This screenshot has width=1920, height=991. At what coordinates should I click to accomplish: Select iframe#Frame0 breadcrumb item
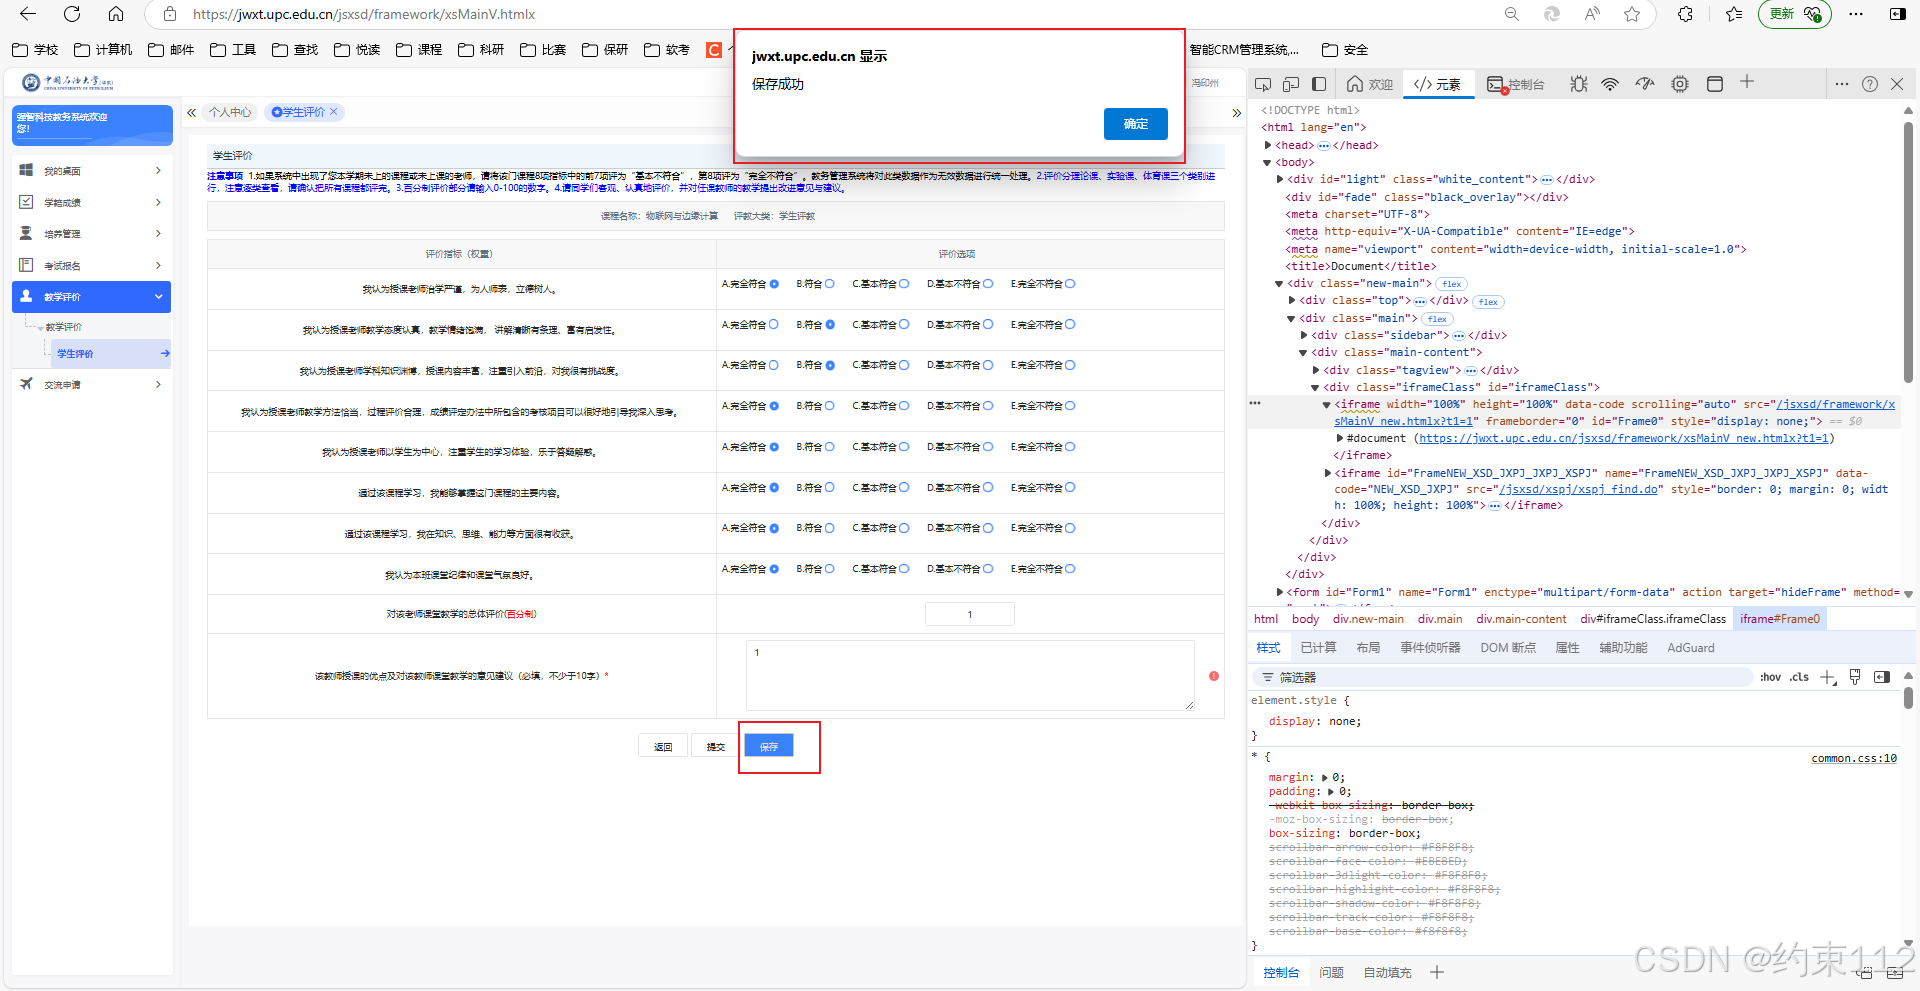click(1780, 619)
